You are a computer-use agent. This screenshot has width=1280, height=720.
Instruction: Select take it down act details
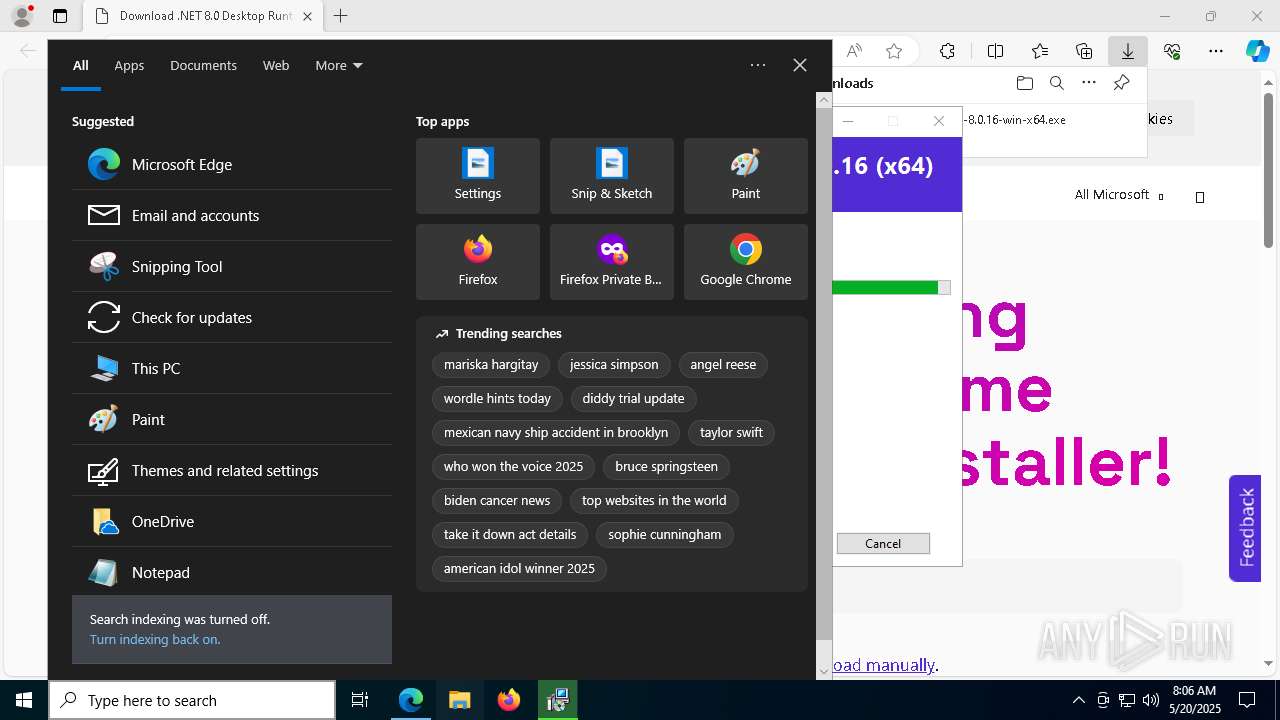pyautogui.click(x=510, y=535)
